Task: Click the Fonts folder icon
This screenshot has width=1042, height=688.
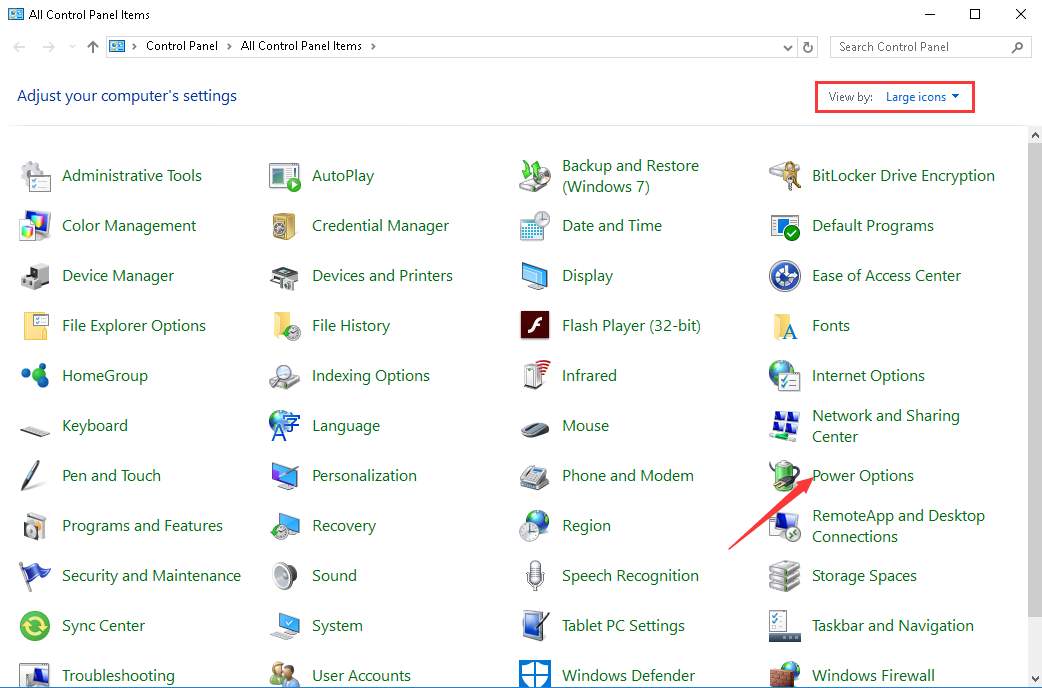Action: pyautogui.click(x=785, y=326)
